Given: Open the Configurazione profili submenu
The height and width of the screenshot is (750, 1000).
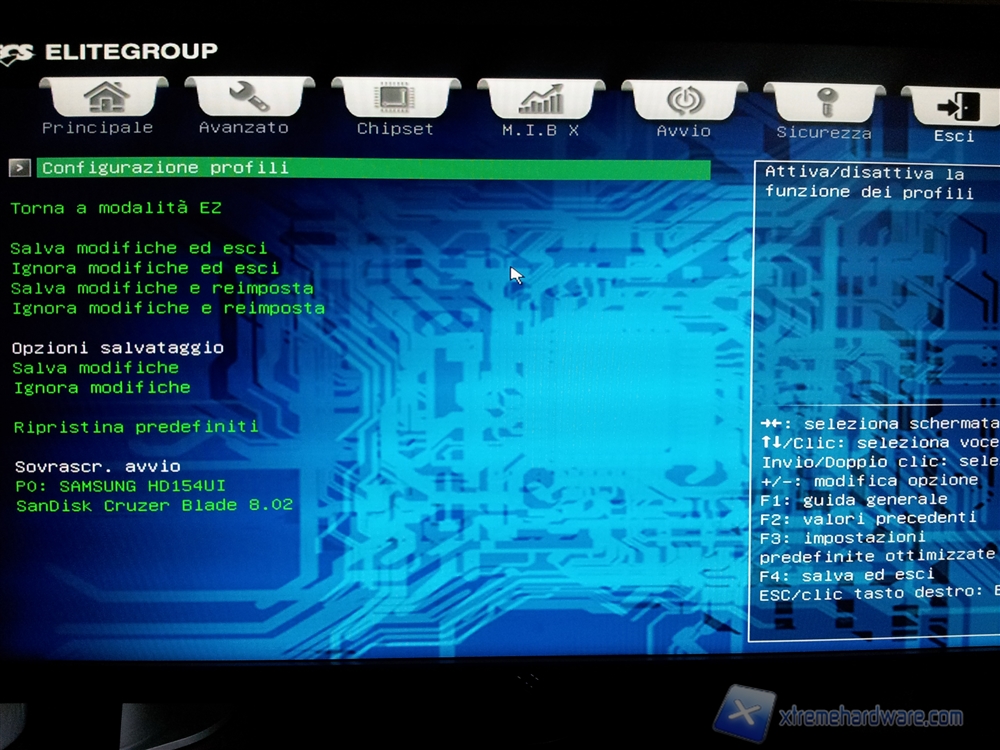Looking at the screenshot, I should pos(165,168).
